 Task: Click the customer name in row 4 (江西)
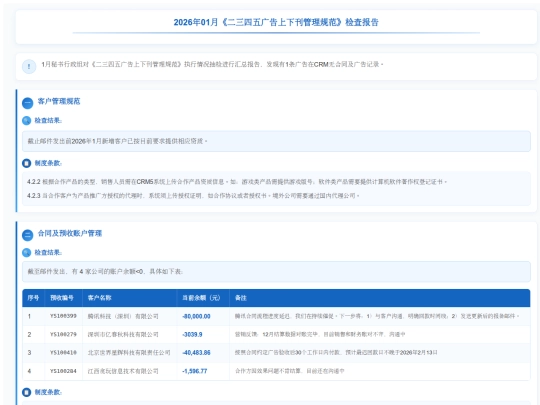123,371
